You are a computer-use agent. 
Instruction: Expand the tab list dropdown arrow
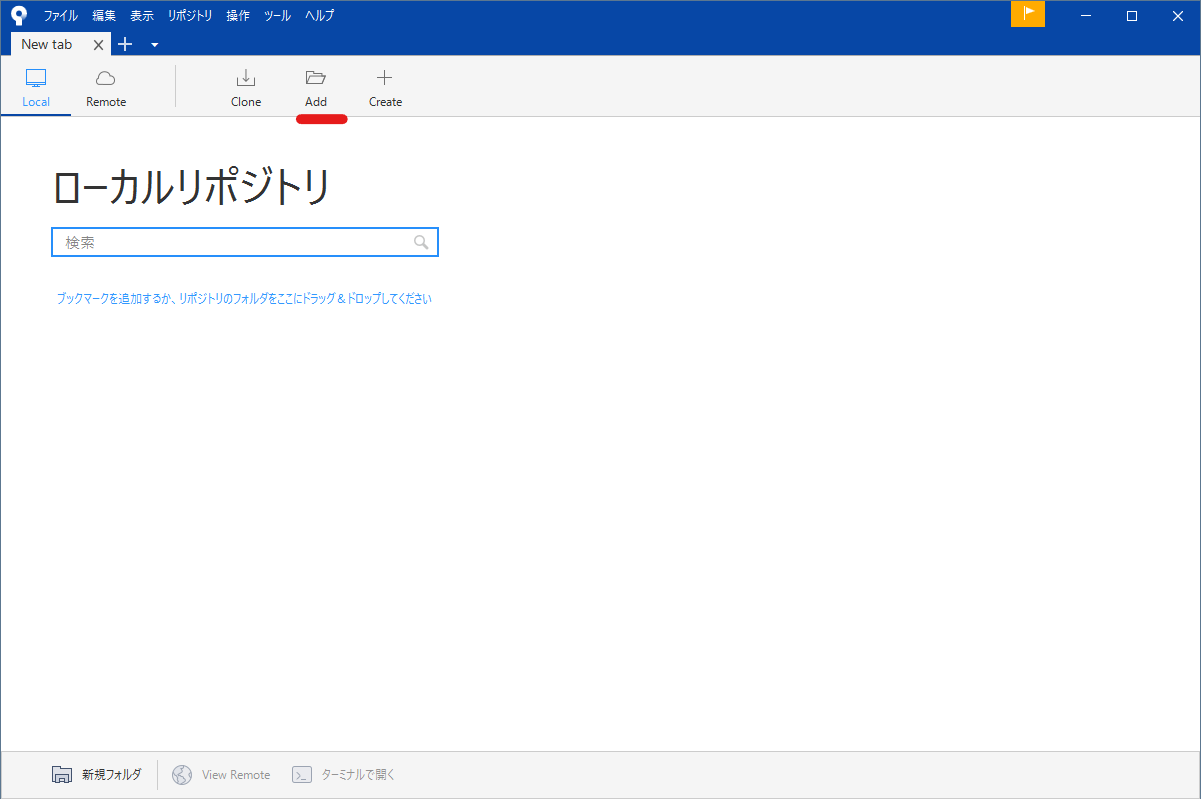click(x=155, y=45)
